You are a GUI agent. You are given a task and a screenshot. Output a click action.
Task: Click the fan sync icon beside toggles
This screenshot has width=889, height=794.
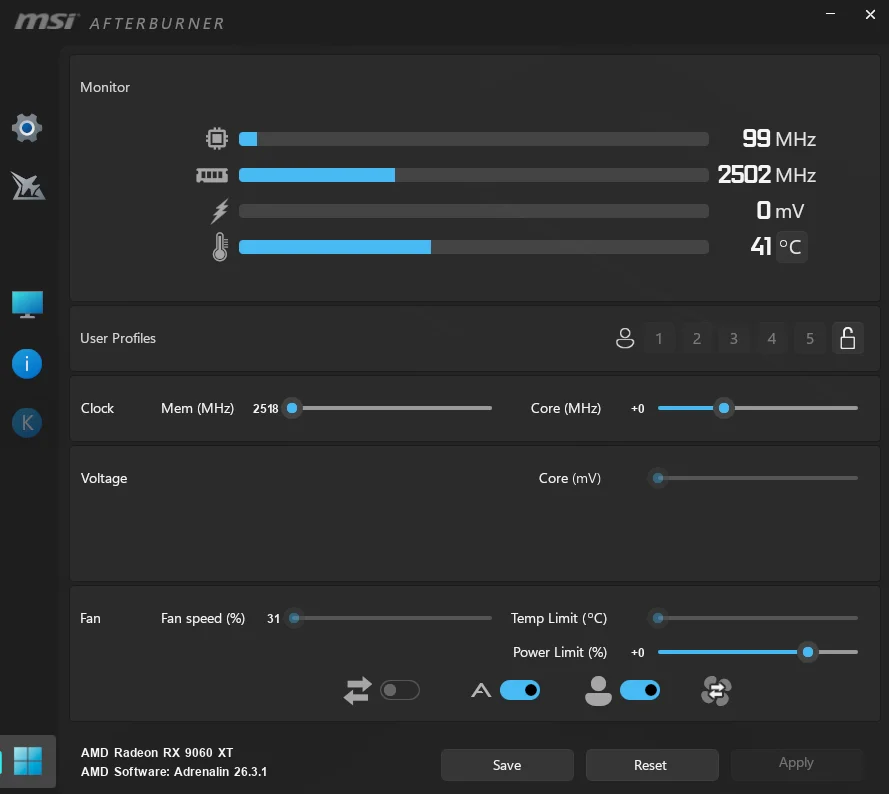click(x=716, y=691)
